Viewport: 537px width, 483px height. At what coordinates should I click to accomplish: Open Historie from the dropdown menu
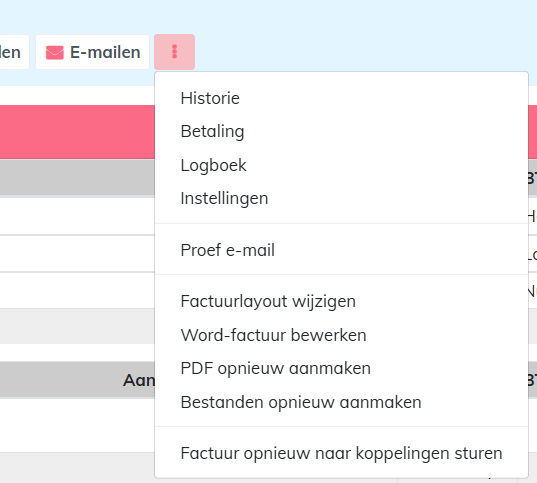[210, 98]
